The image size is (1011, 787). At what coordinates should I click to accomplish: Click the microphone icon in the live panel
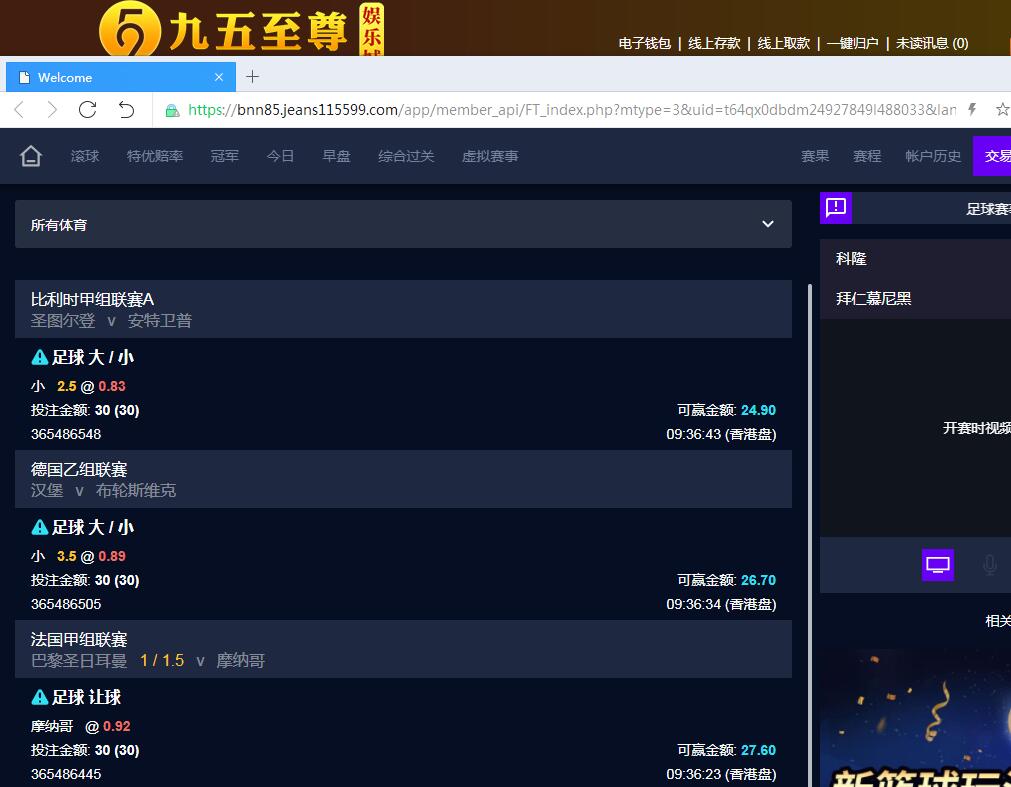tap(989, 565)
